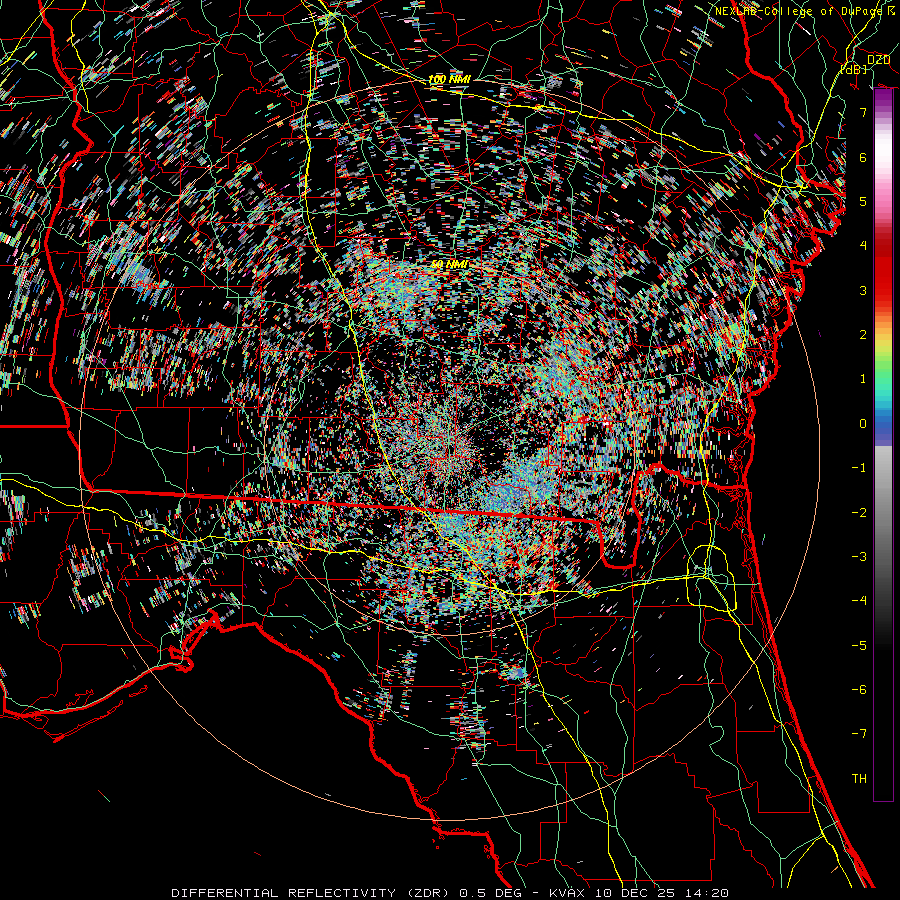Pick the purple band at the scale top
Screen dimensions: 900x900
click(x=883, y=100)
